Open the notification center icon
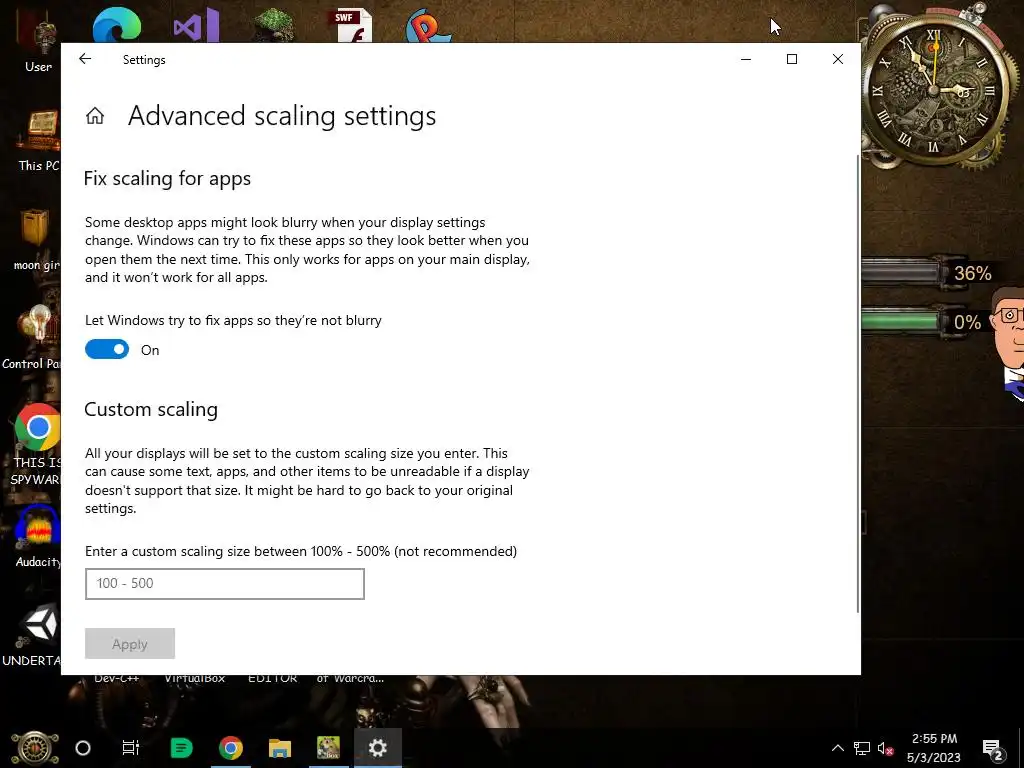Viewport: 1024px width, 768px height. click(x=993, y=748)
